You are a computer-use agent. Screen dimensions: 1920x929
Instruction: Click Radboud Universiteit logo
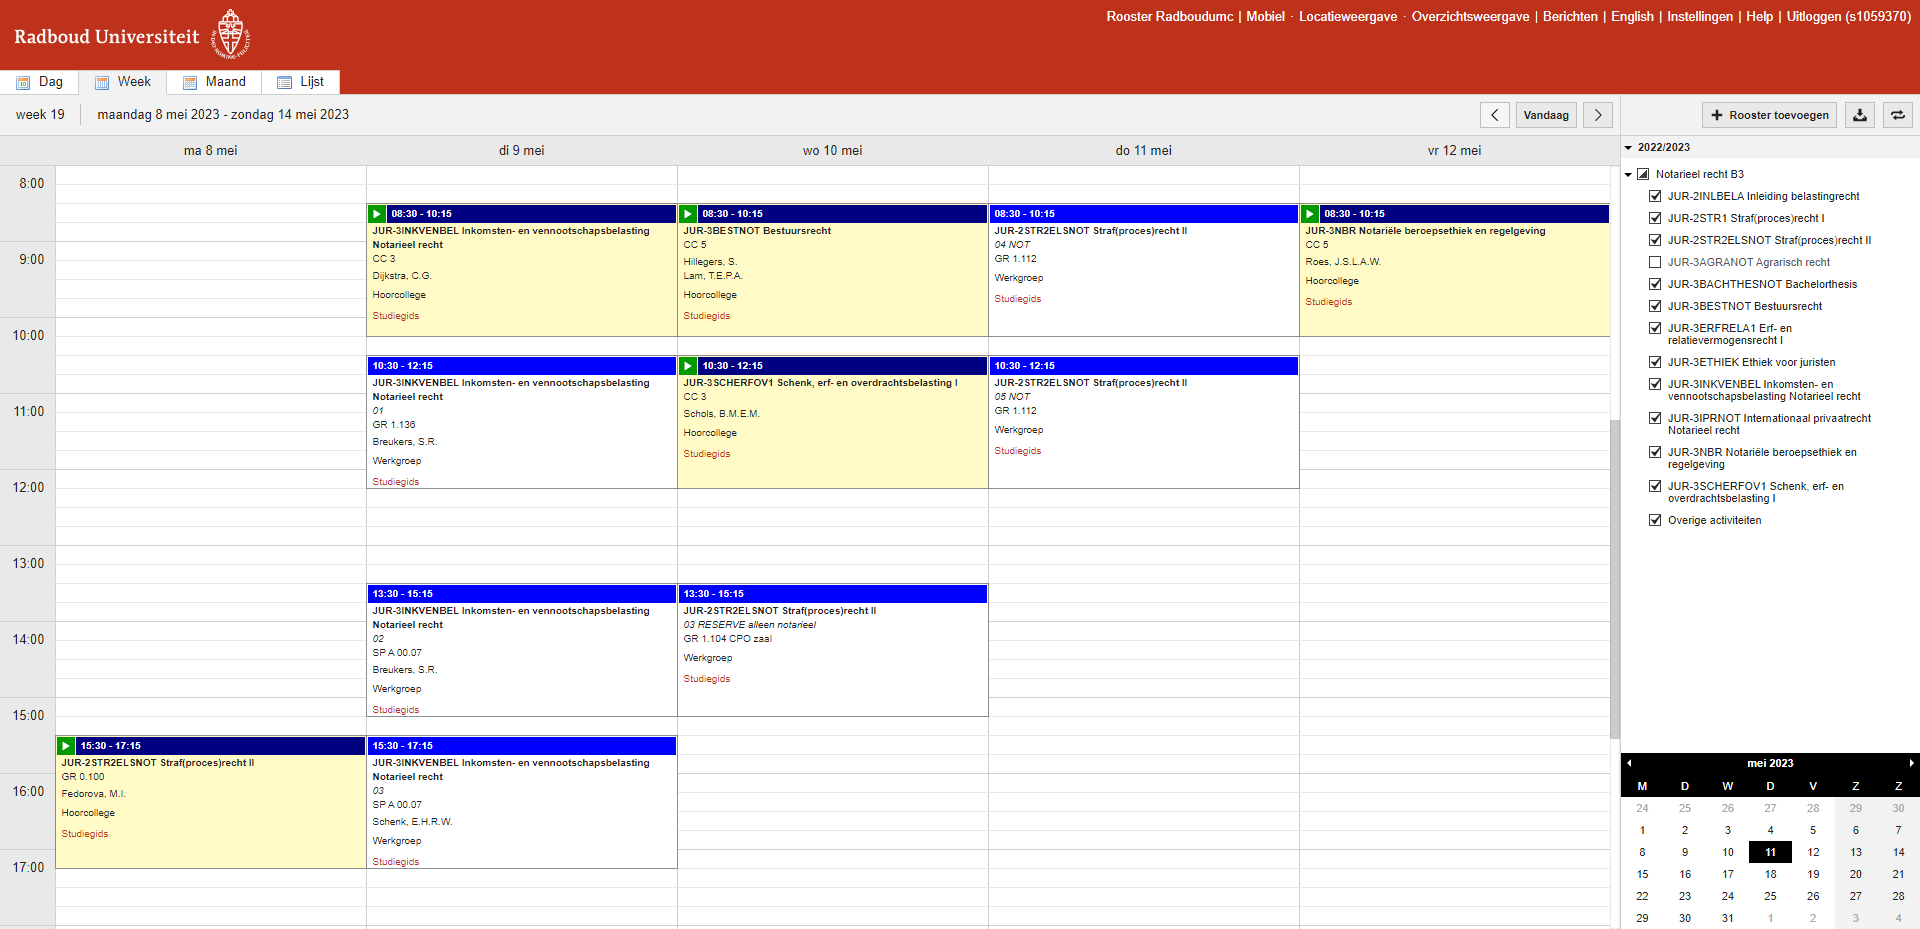(131, 36)
